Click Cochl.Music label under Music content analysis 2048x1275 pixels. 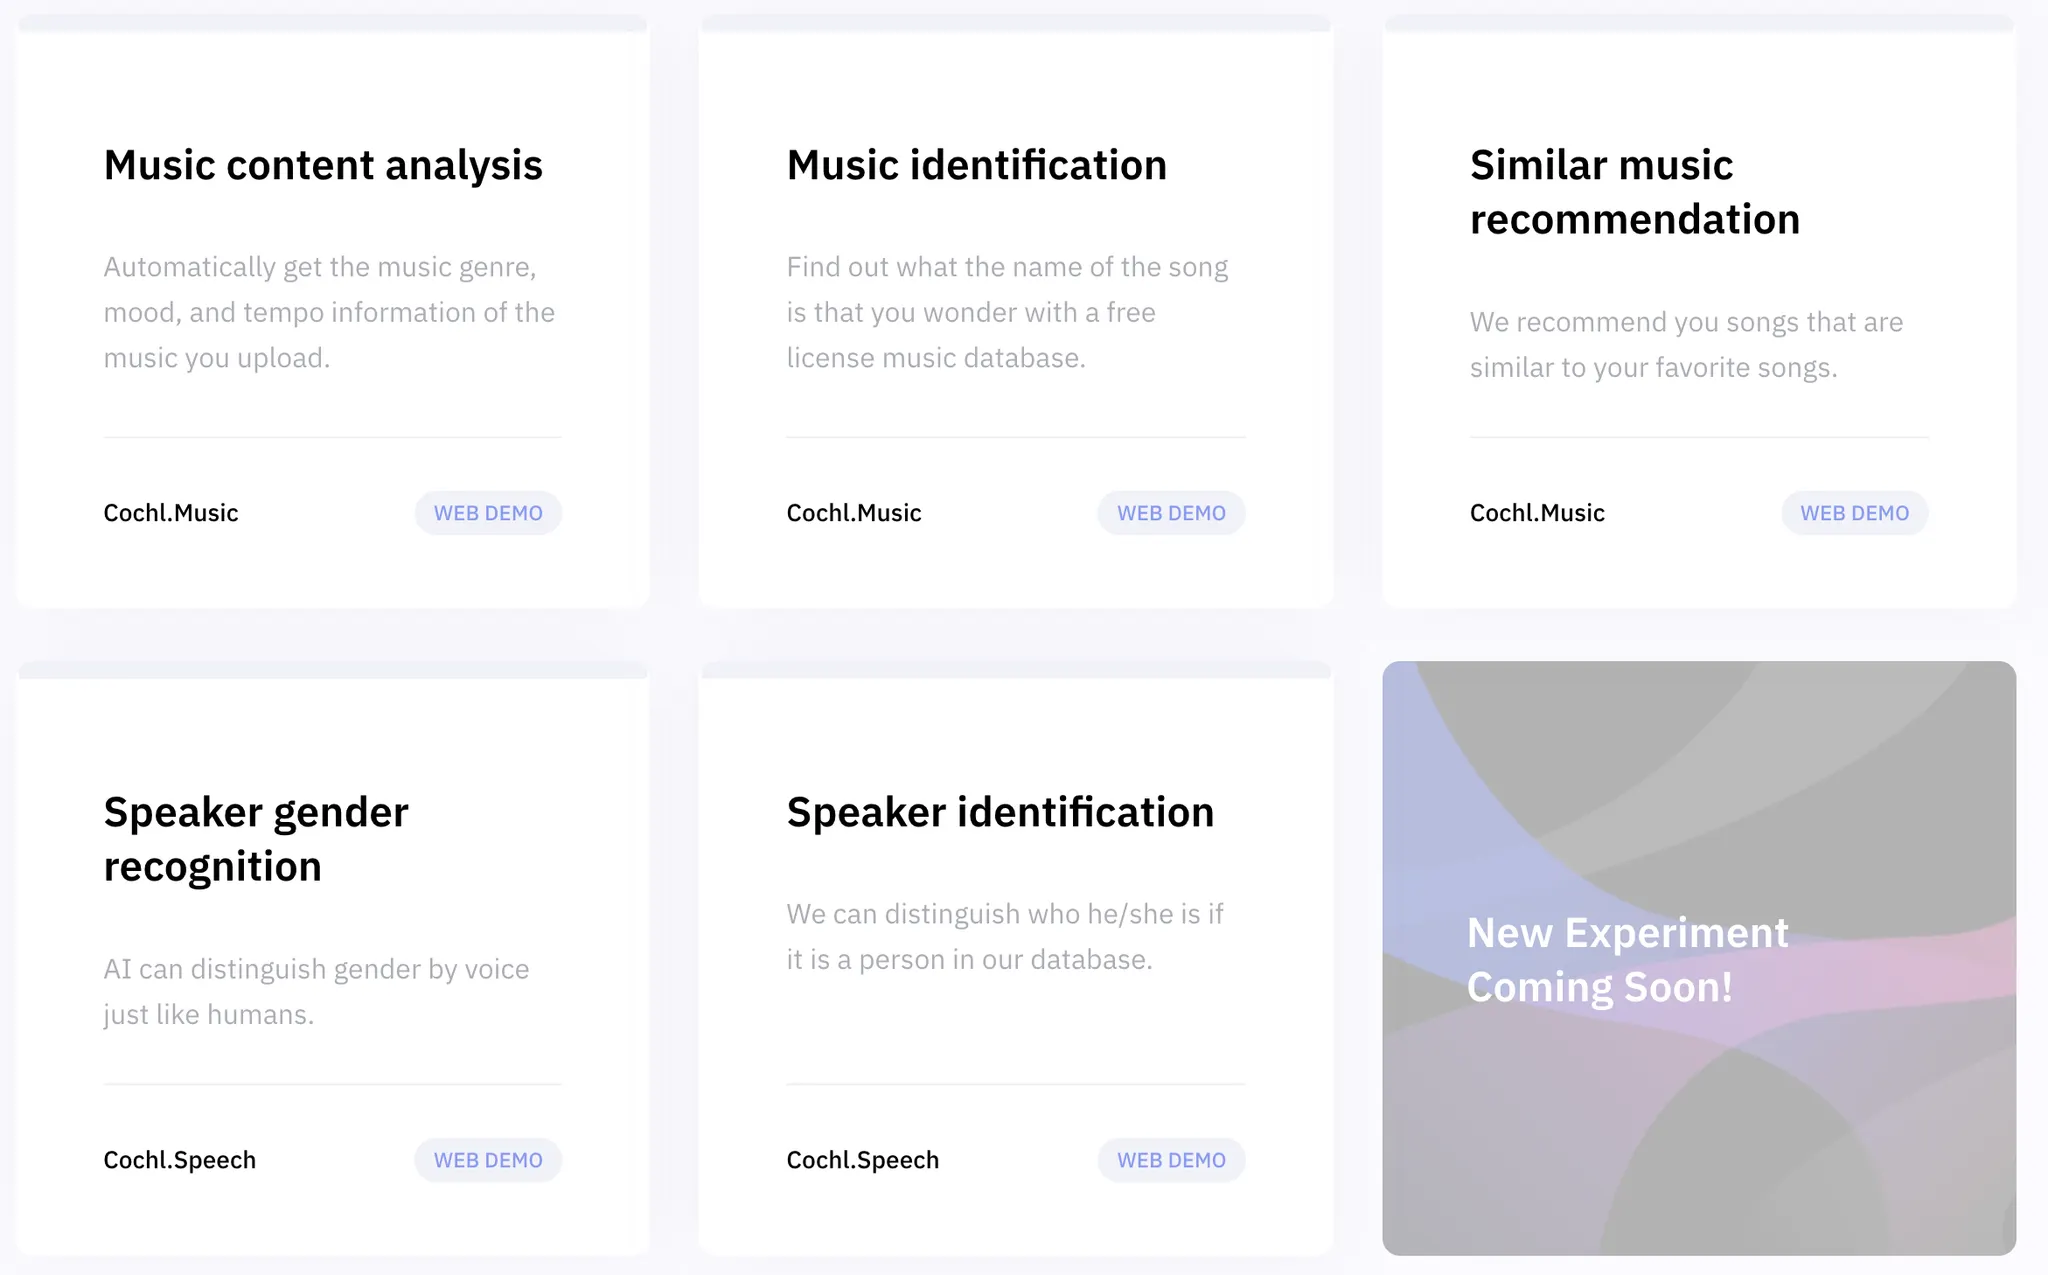pos(171,513)
